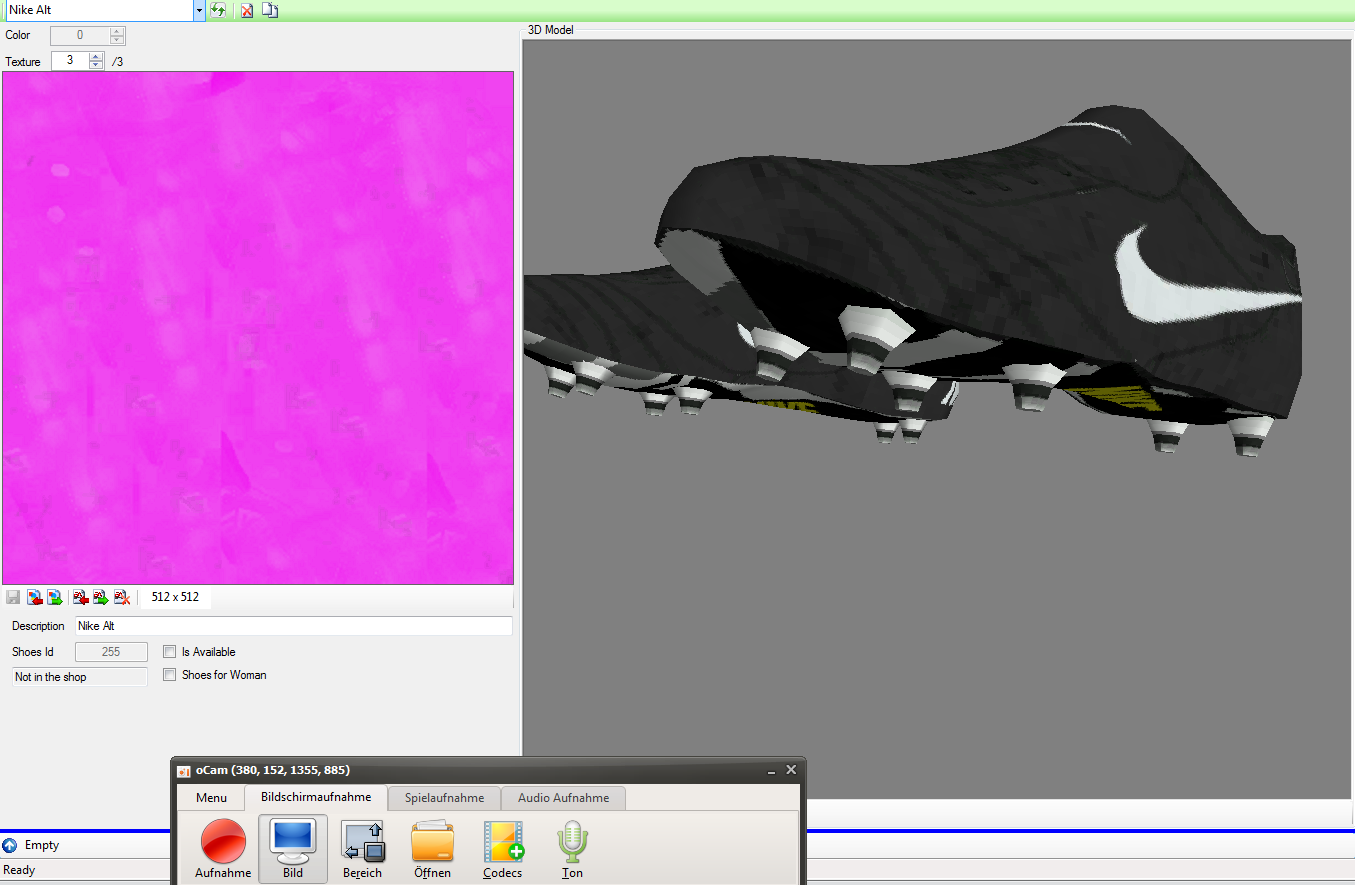Screen dimensions: 1355x885
Task: Click the Not in the shop field
Action: [x=80, y=677]
